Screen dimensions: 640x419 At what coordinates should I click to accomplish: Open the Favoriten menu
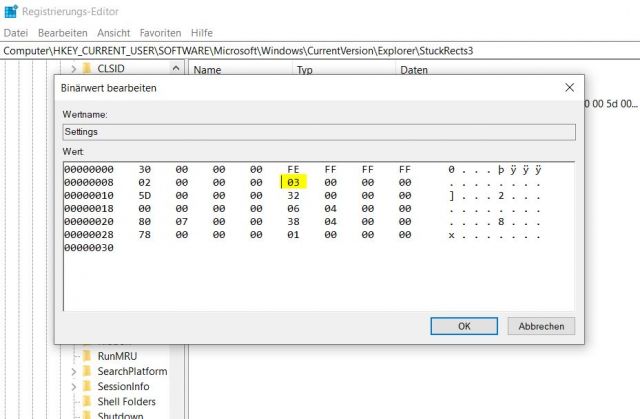point(160,33)
